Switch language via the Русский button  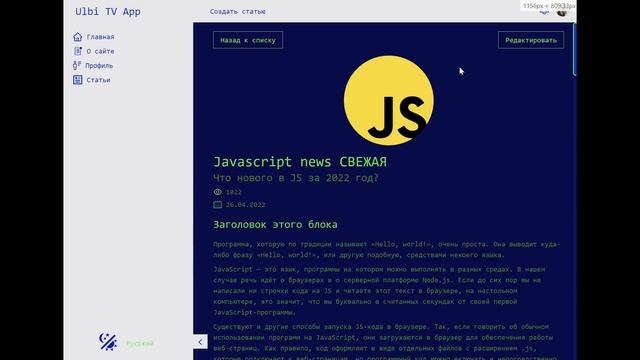[140, 343]
